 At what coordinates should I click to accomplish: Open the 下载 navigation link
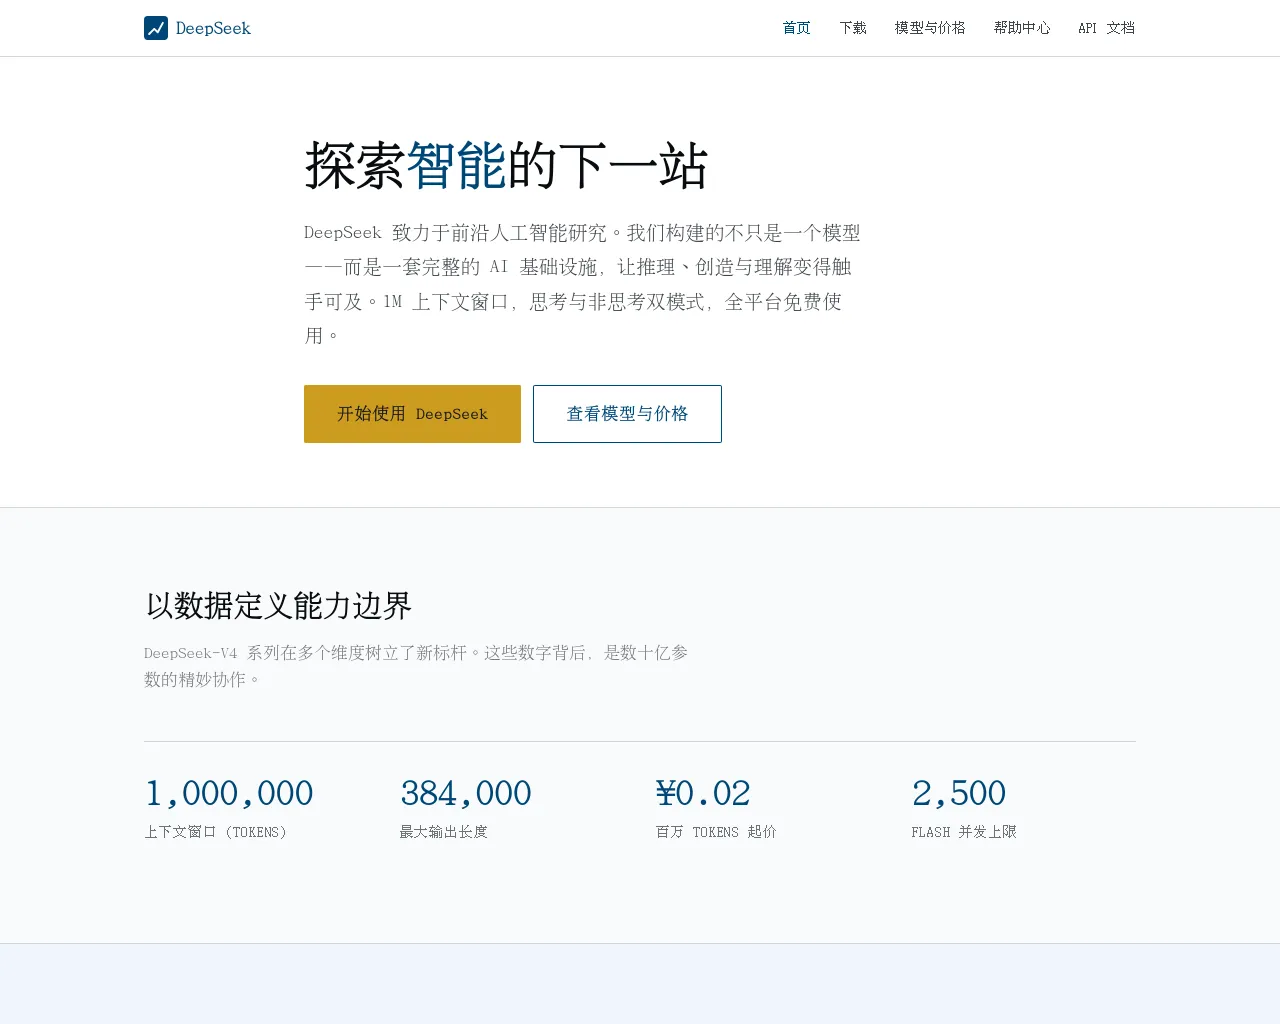click(853, 28)
